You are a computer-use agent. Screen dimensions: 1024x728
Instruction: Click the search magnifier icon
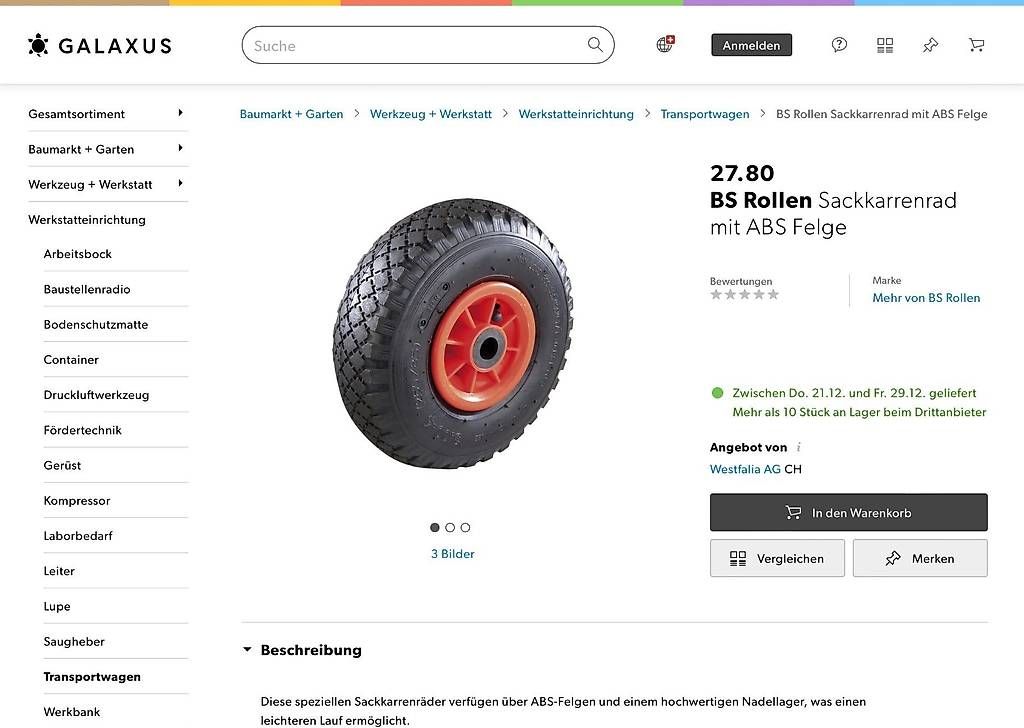595,45
